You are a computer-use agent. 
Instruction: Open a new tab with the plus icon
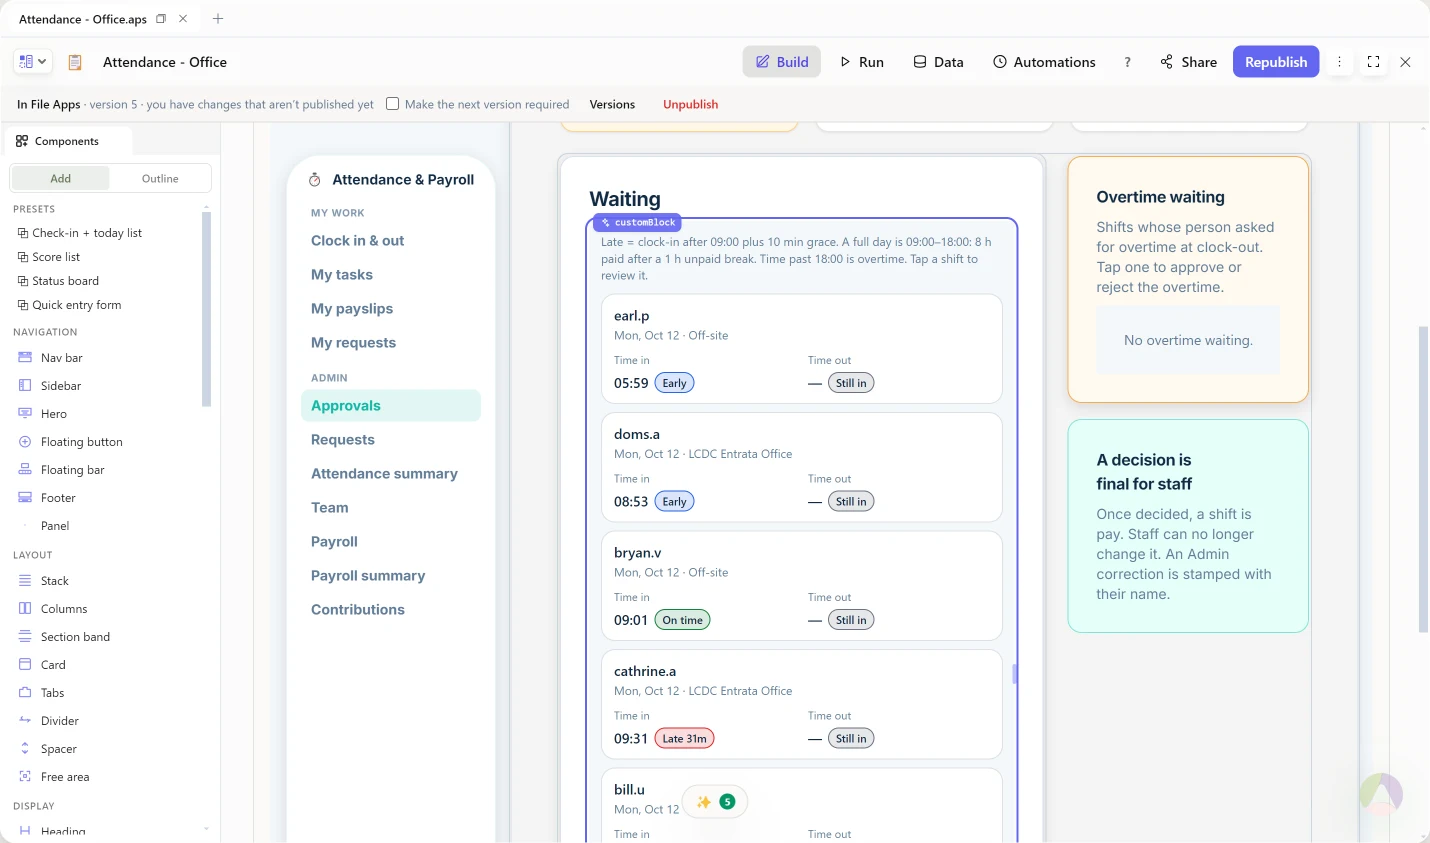tap(218, 19)
